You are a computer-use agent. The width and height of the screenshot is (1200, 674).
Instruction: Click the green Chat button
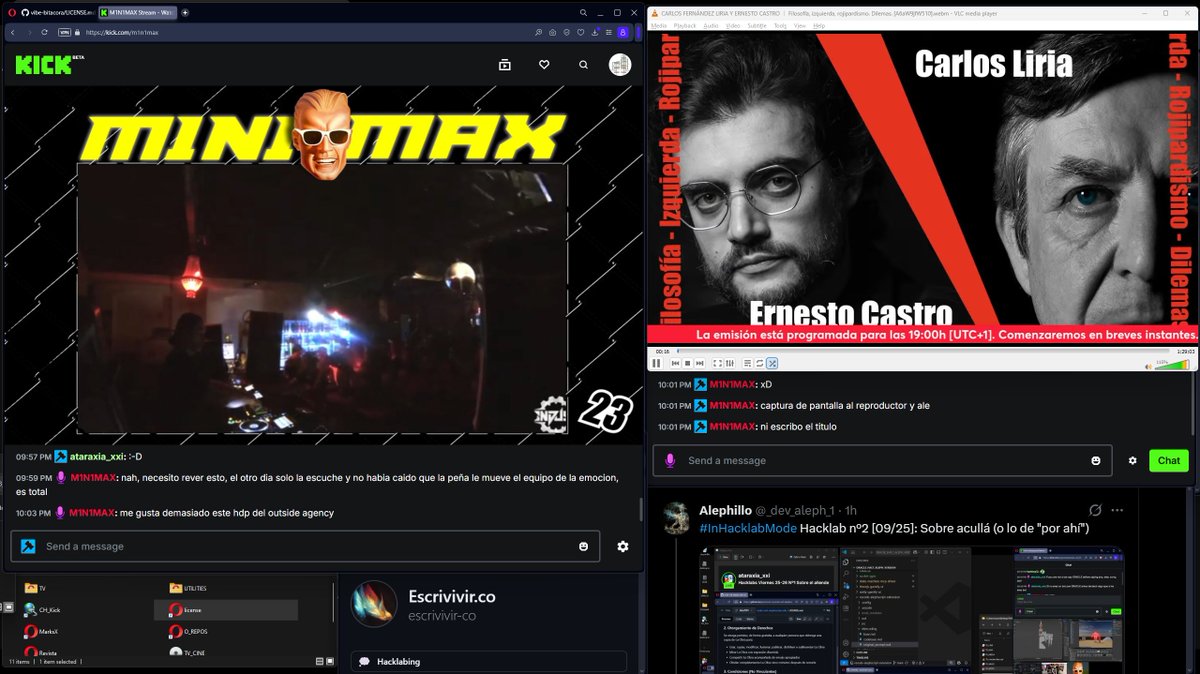click(x=1169, y=460)
